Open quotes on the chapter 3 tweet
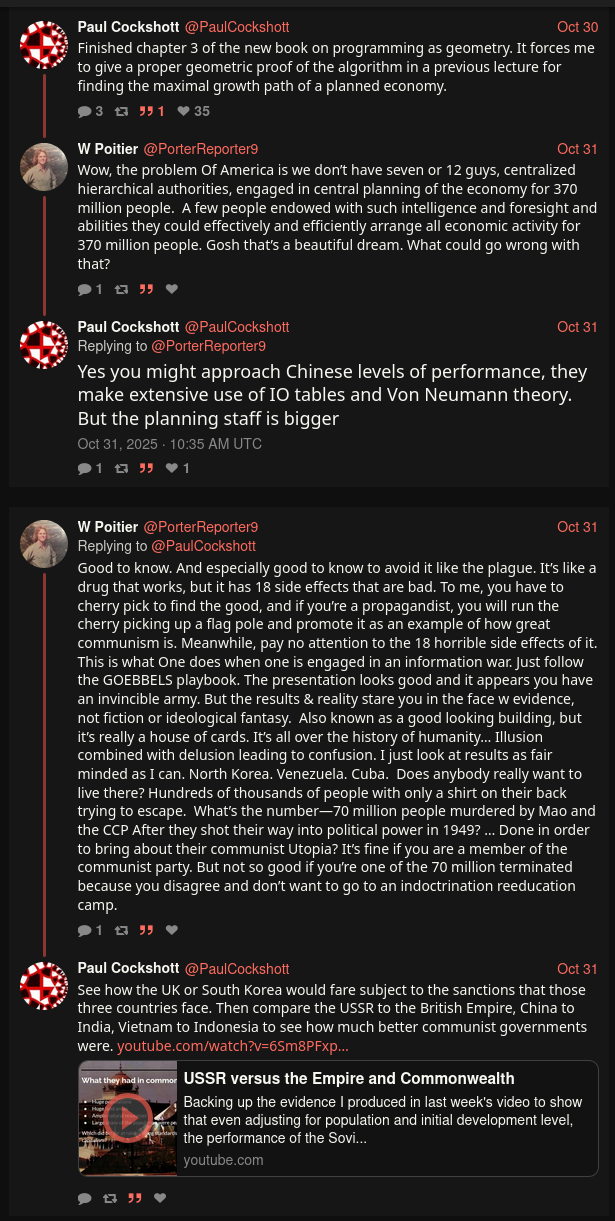 pyautogui.click(x=146, y=112)
